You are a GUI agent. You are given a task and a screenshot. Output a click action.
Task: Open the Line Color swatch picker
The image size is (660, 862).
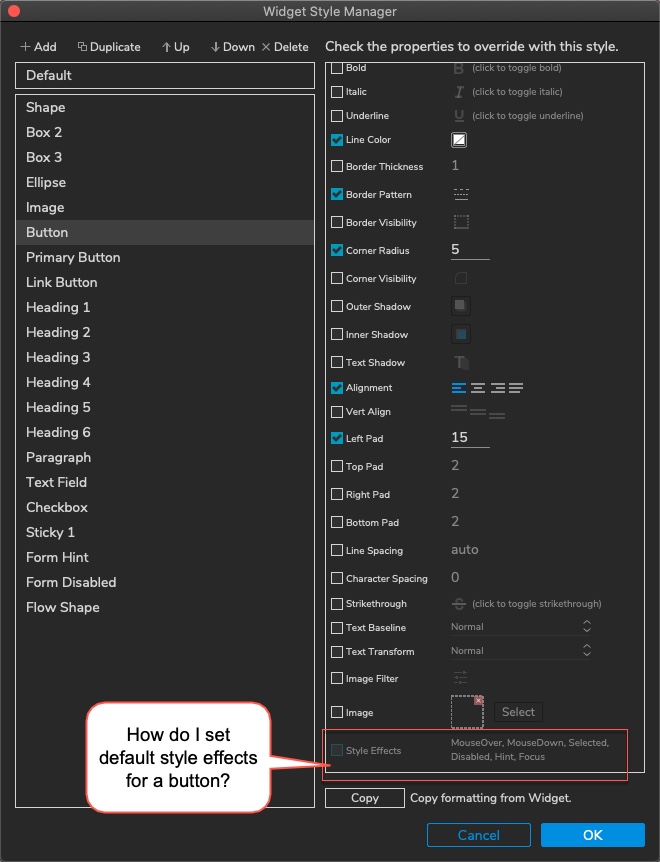458,139
